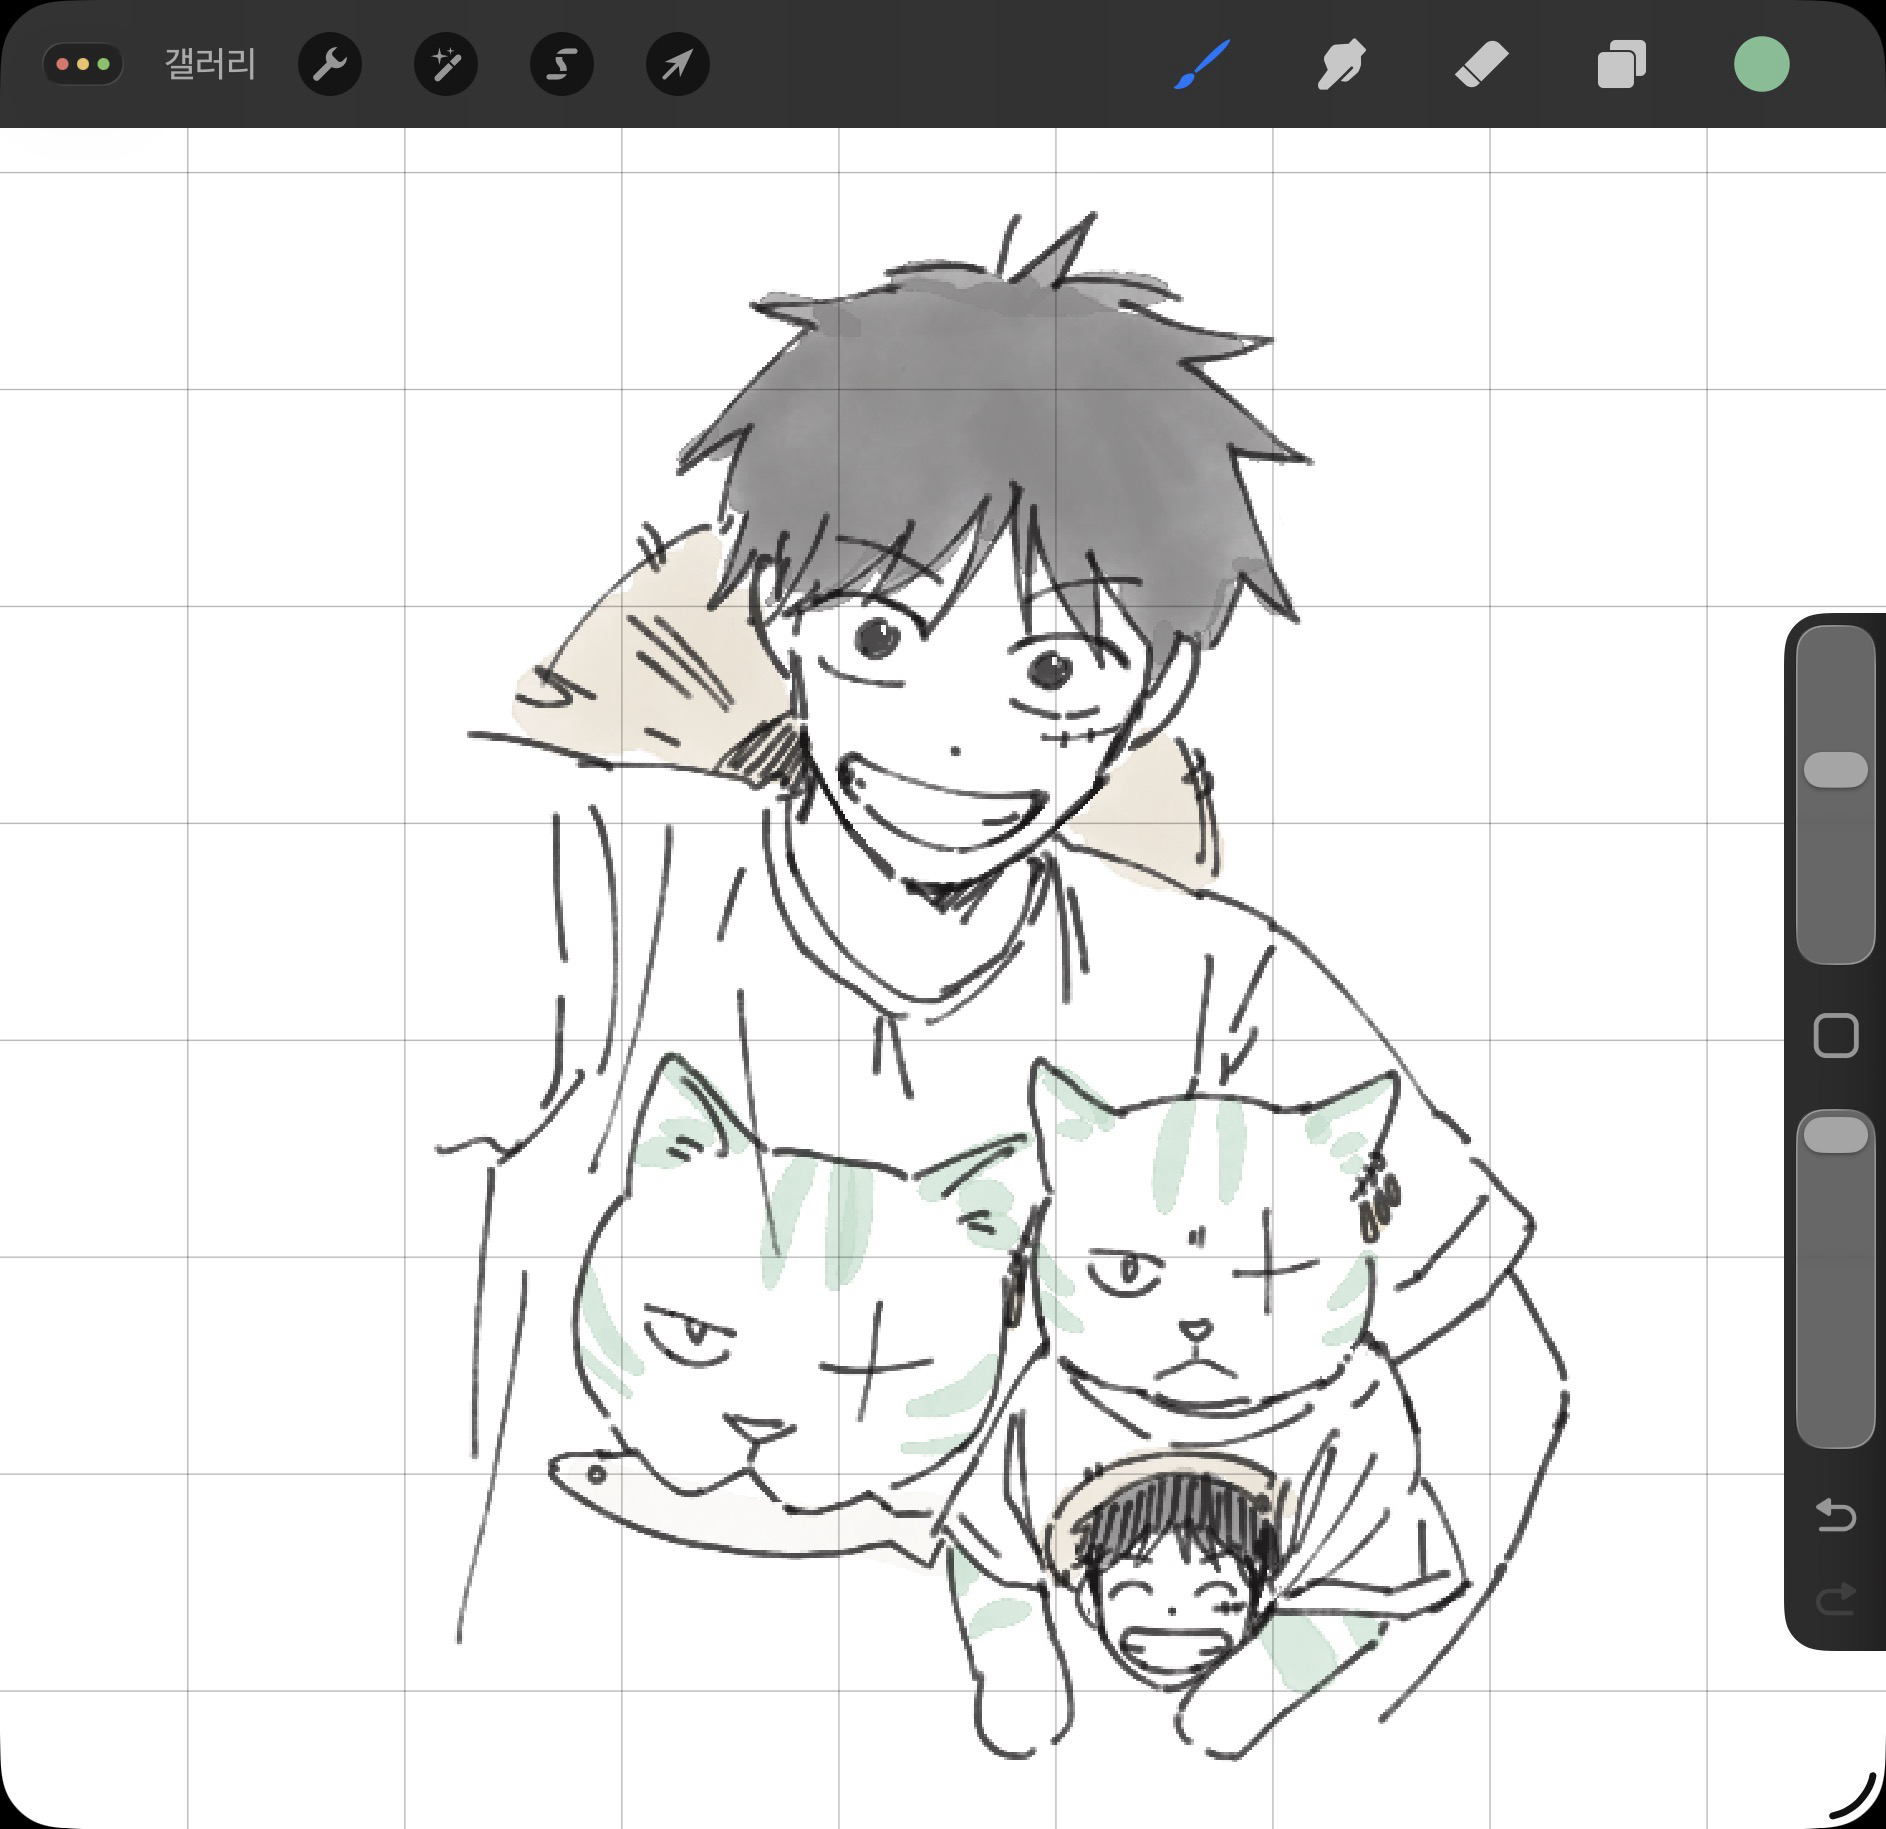Viewport: 1886px width, 1829px height.
Task: Undo the last stroke
Action: click(1835, 1515)
